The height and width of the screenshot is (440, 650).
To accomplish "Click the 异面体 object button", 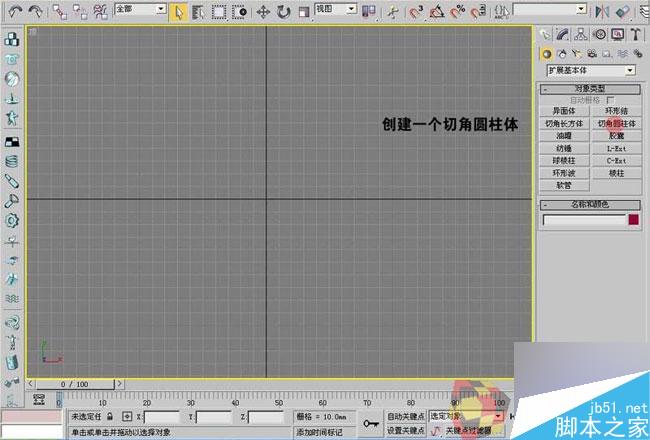I will (564, 111).
